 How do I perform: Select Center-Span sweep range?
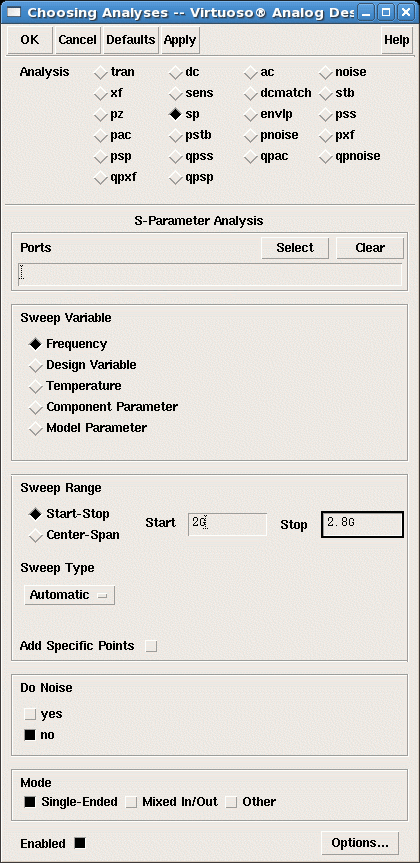pos(36,535)
